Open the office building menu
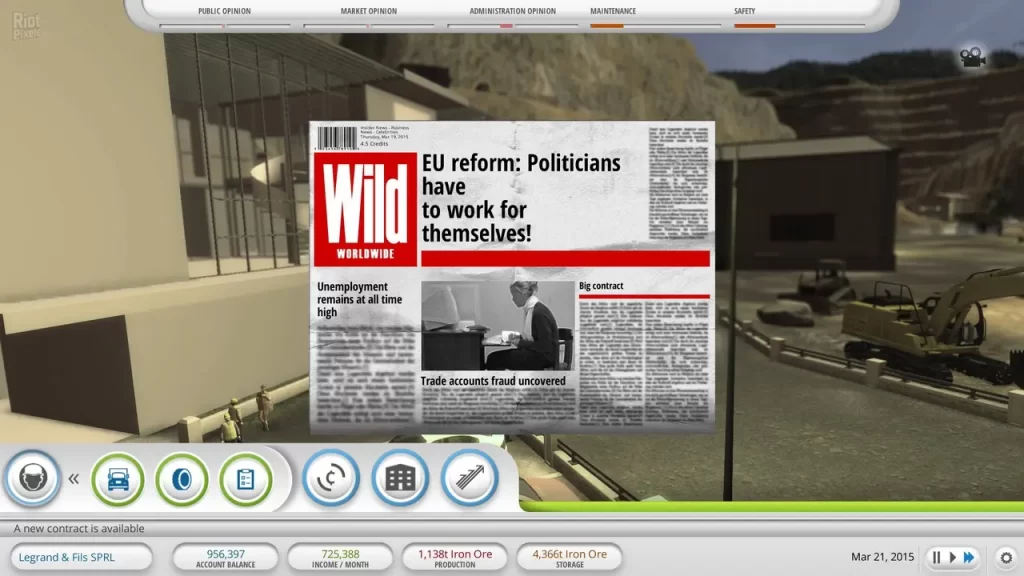The image size is (1024, 576). coord(400,478)
